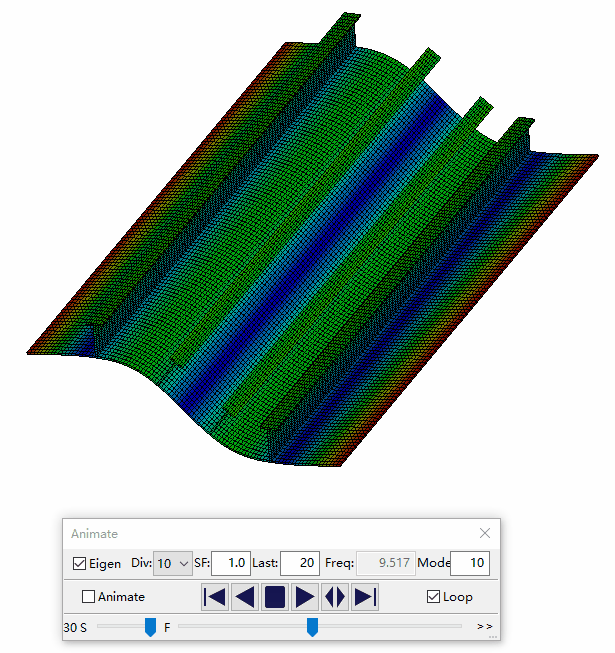This screenshot has width=615, height=653.
Task: Play animation forward
Action: coord(305,597)
